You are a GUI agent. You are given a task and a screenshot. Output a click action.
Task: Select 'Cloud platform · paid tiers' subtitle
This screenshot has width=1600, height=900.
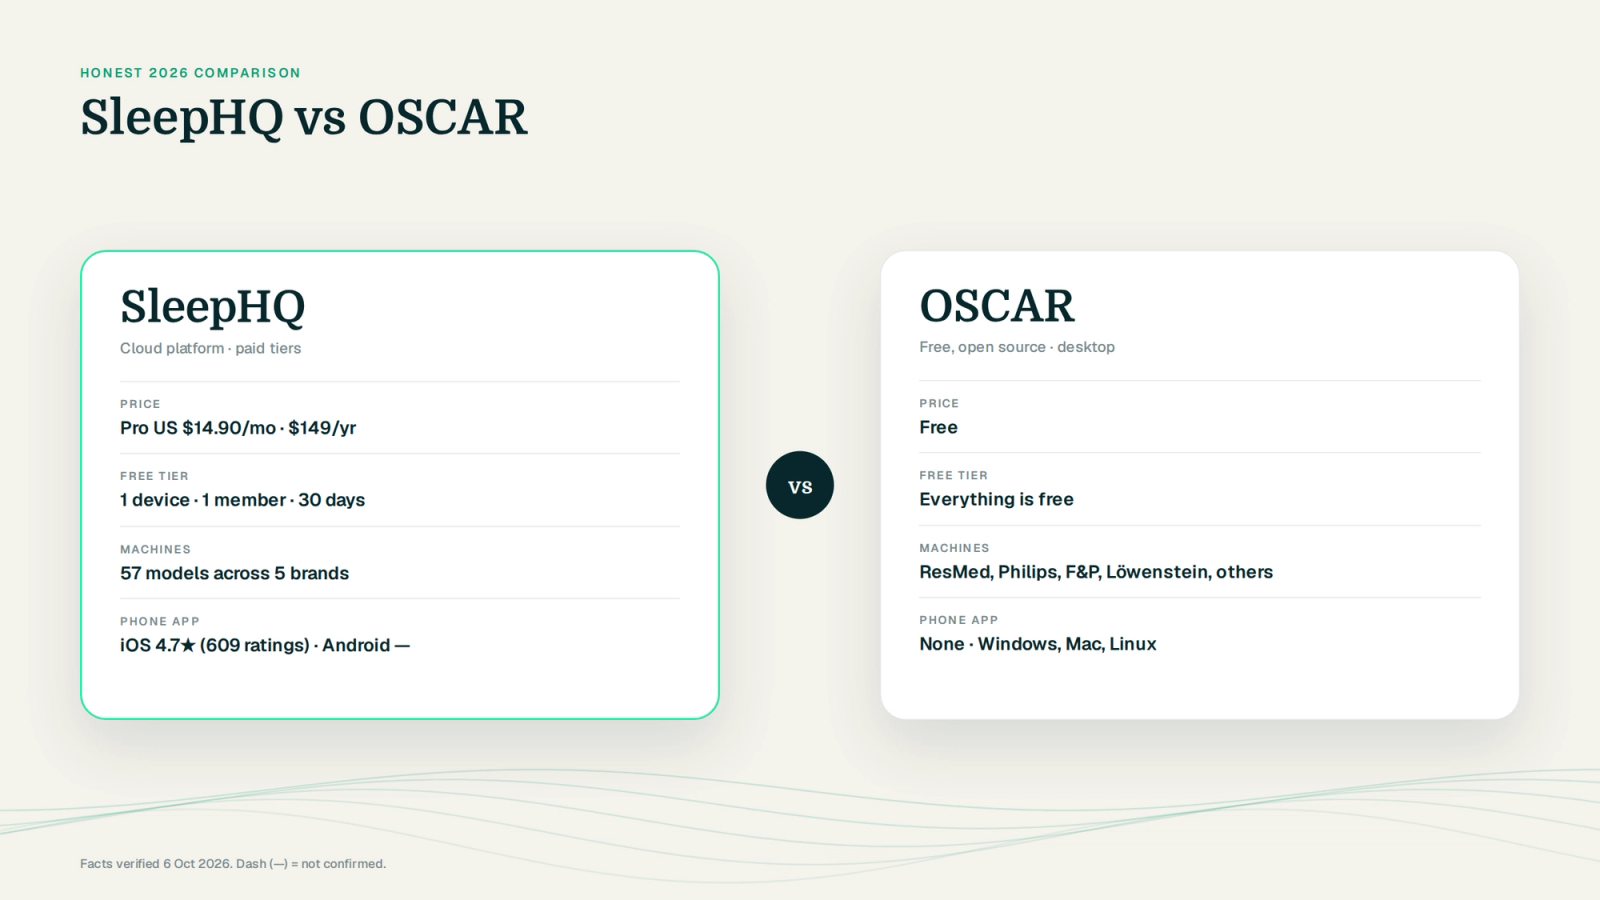(210, 348)
